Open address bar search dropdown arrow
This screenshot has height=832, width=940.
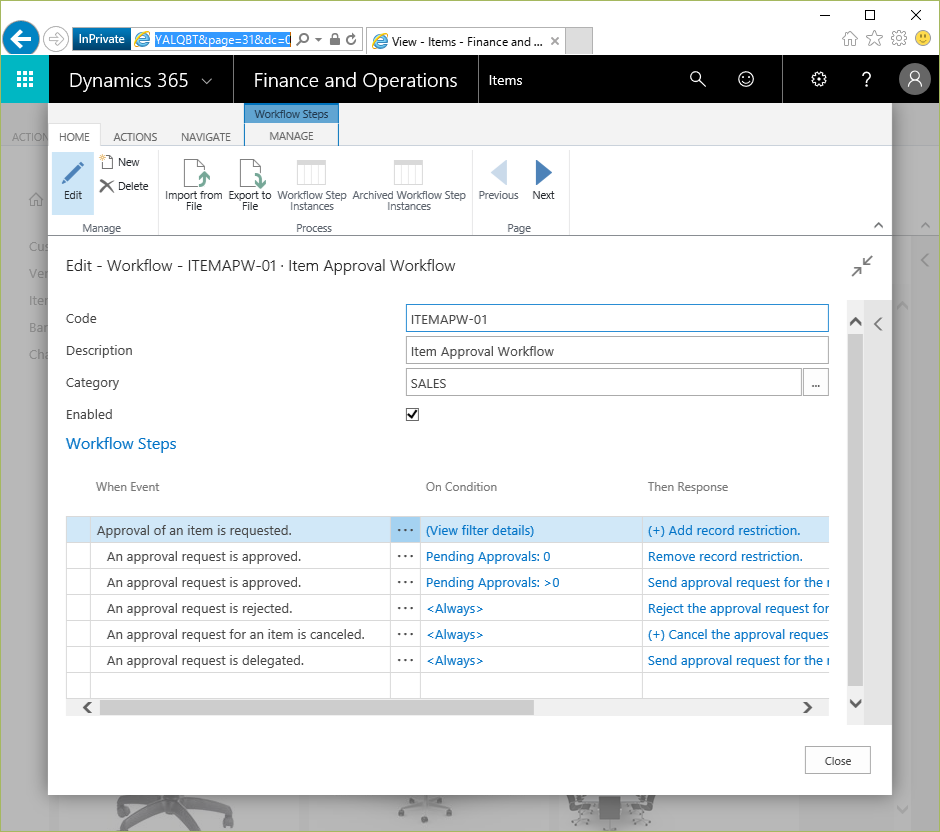click(318, 40)
